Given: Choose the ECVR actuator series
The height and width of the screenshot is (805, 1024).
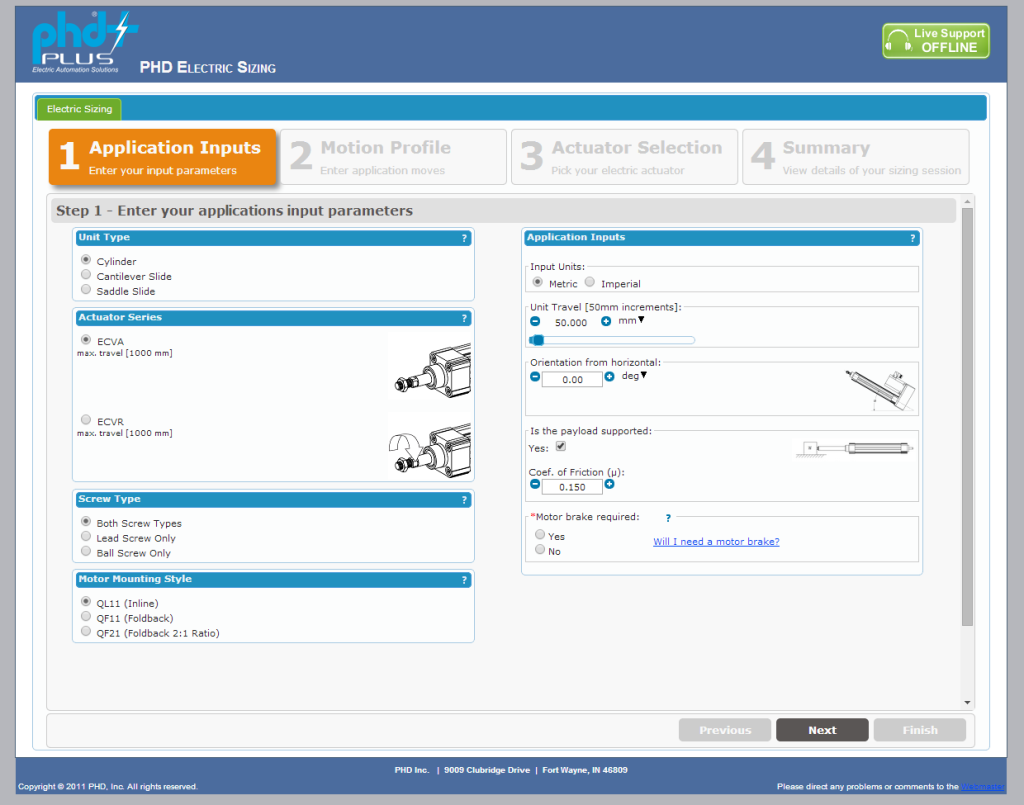Looking at the screenshot, I should point(86,419).
